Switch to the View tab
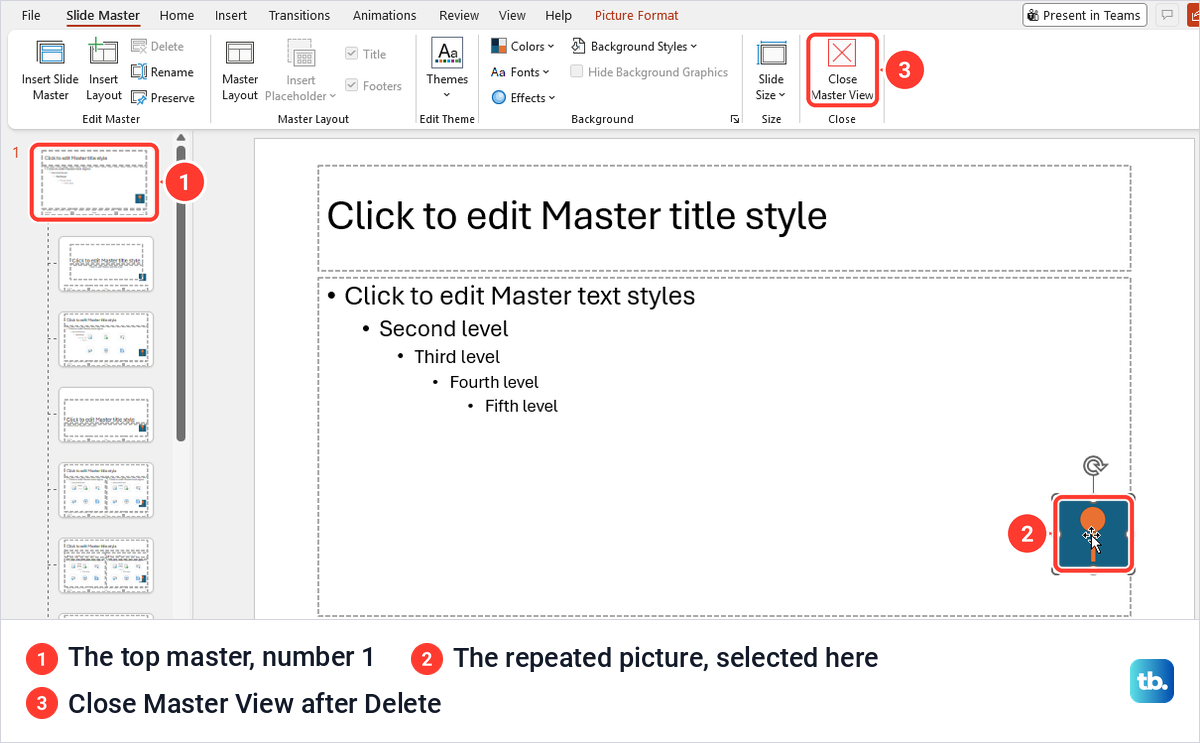The width and height of the screenshot is (1200, 743). tap(512, 15)
